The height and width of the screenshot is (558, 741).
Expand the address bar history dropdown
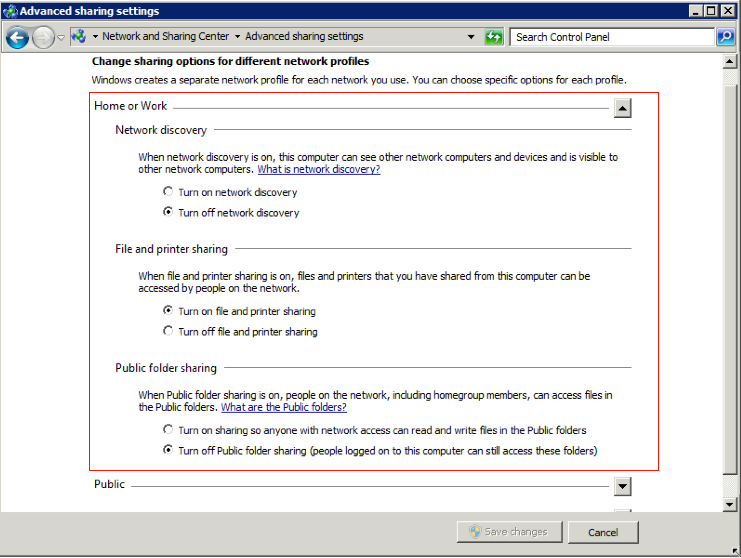pyautogui.click(x=471, y=37)
